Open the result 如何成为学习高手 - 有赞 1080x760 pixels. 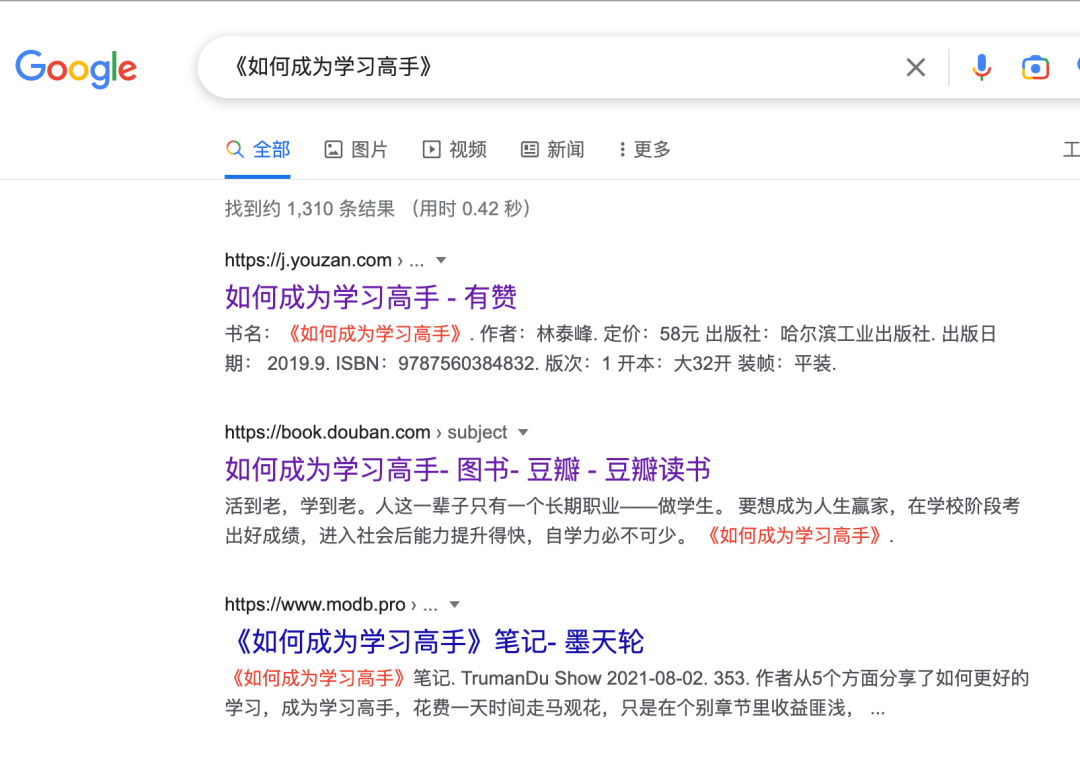tap(371, 297)
